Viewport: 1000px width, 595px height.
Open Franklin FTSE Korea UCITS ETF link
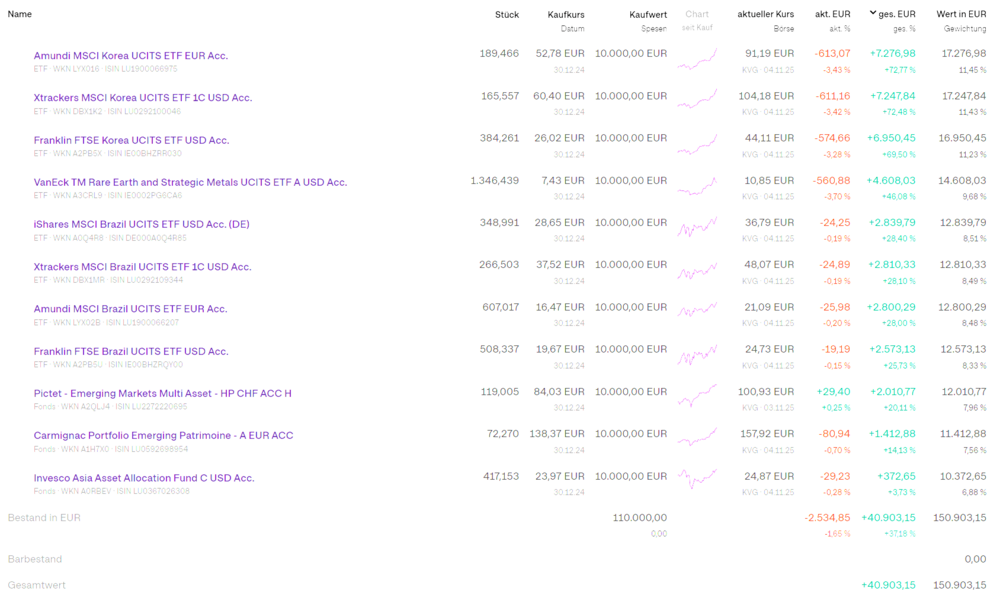[x=131, y=140]
